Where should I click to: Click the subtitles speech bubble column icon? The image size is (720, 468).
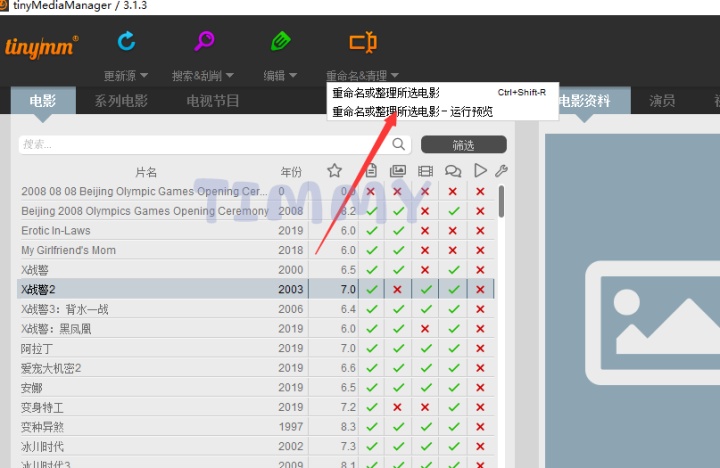tap(453, 171)
